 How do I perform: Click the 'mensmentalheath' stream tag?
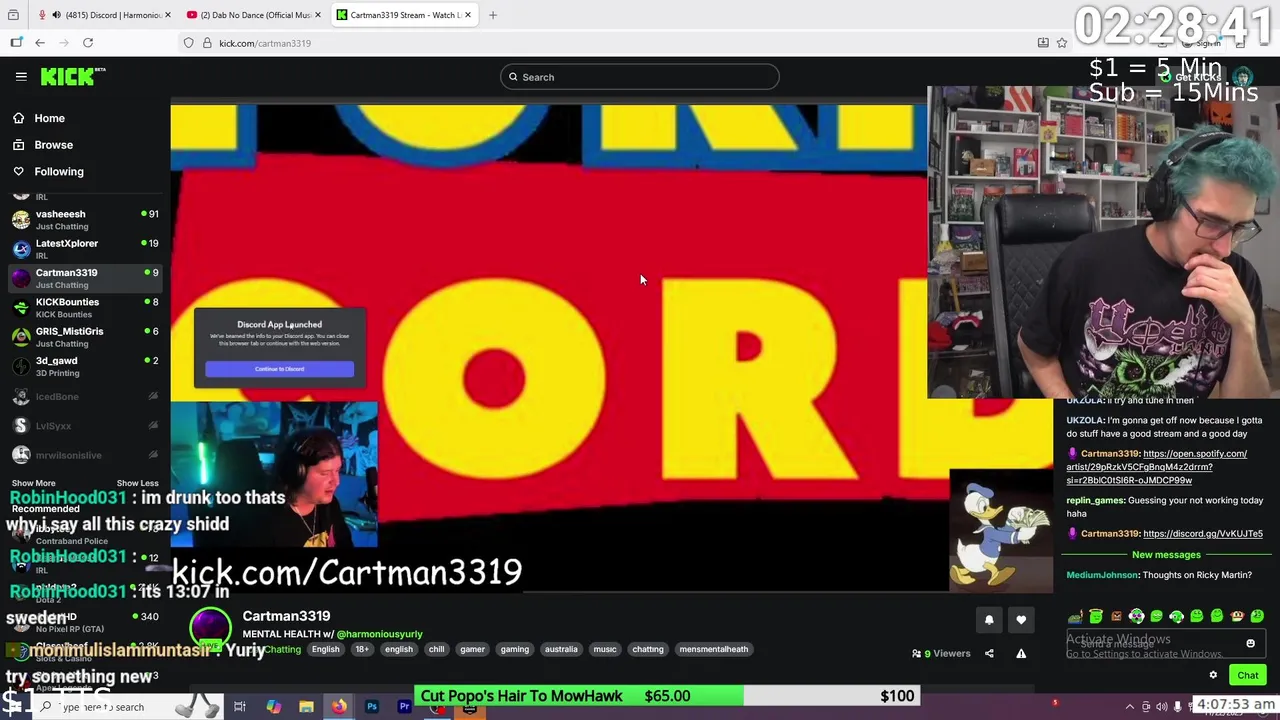coord(714,649)
